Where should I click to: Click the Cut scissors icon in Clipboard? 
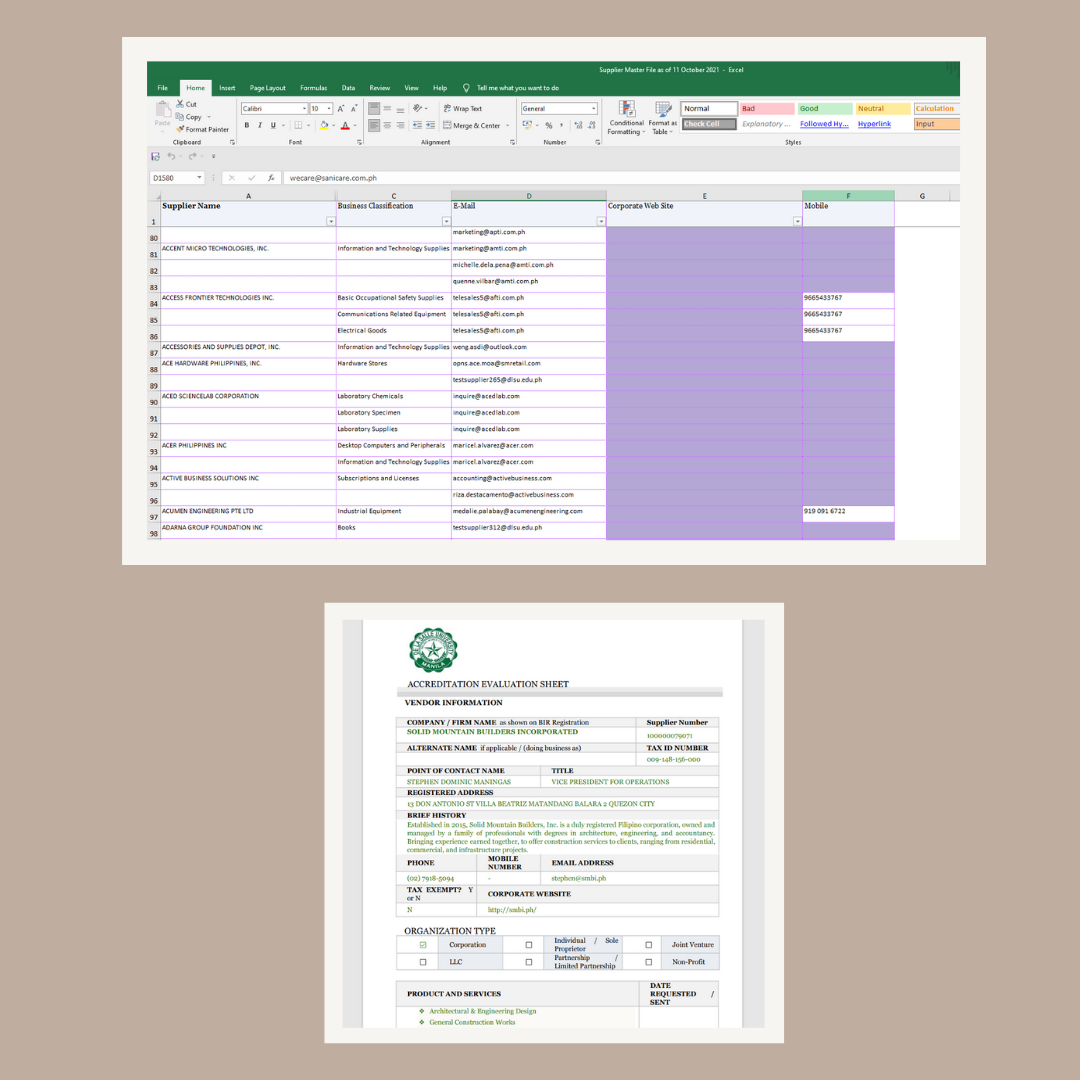click(180, 104)
